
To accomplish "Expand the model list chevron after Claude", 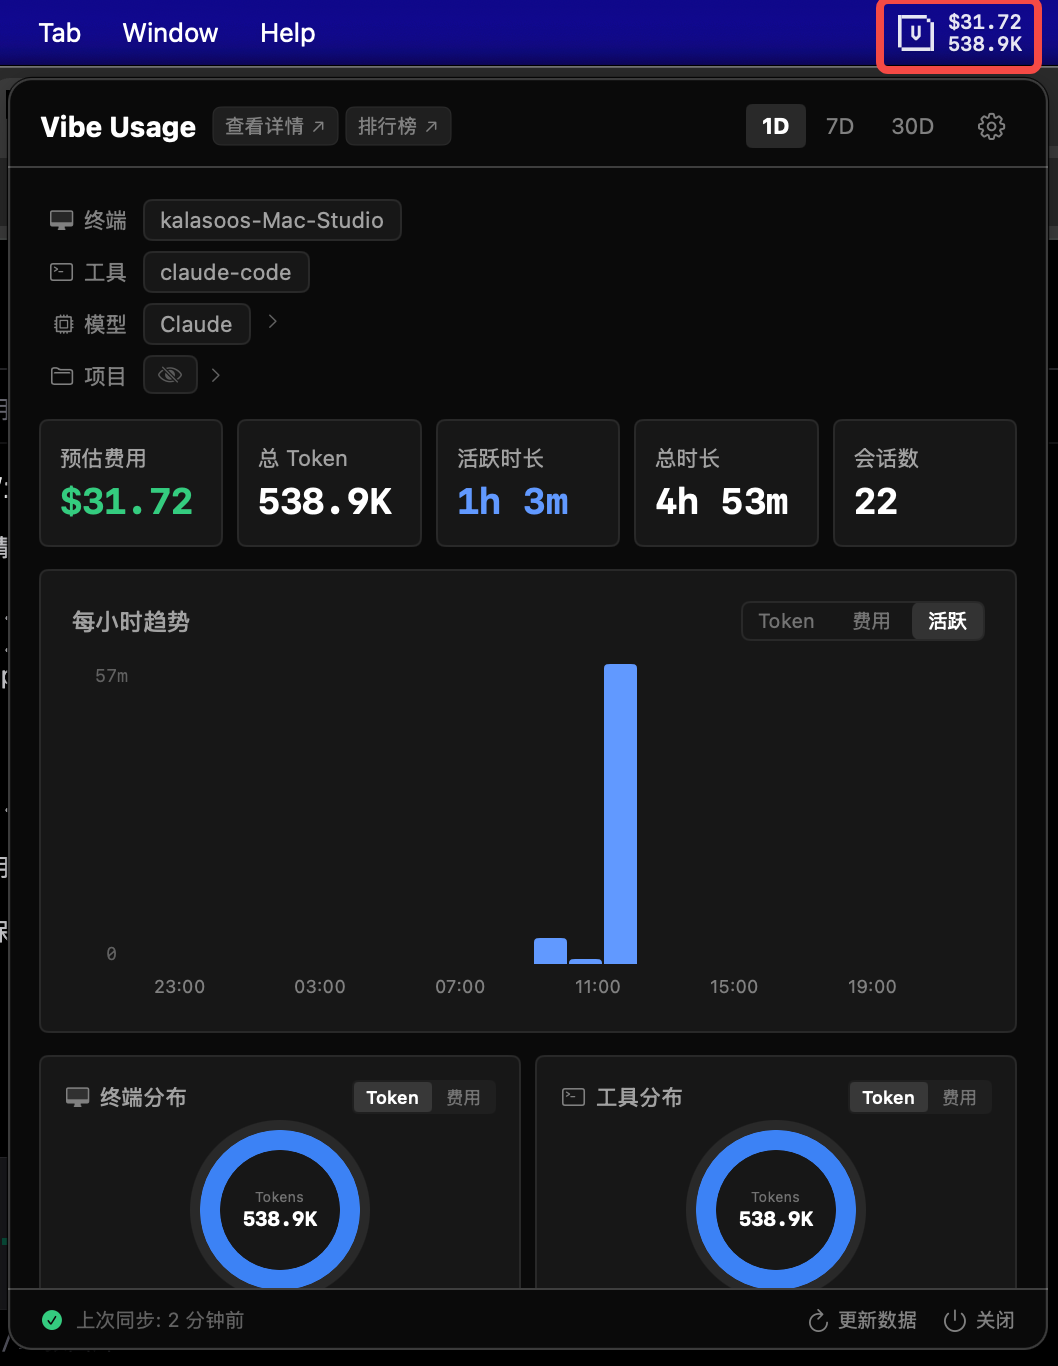I will tap(272, 322).
